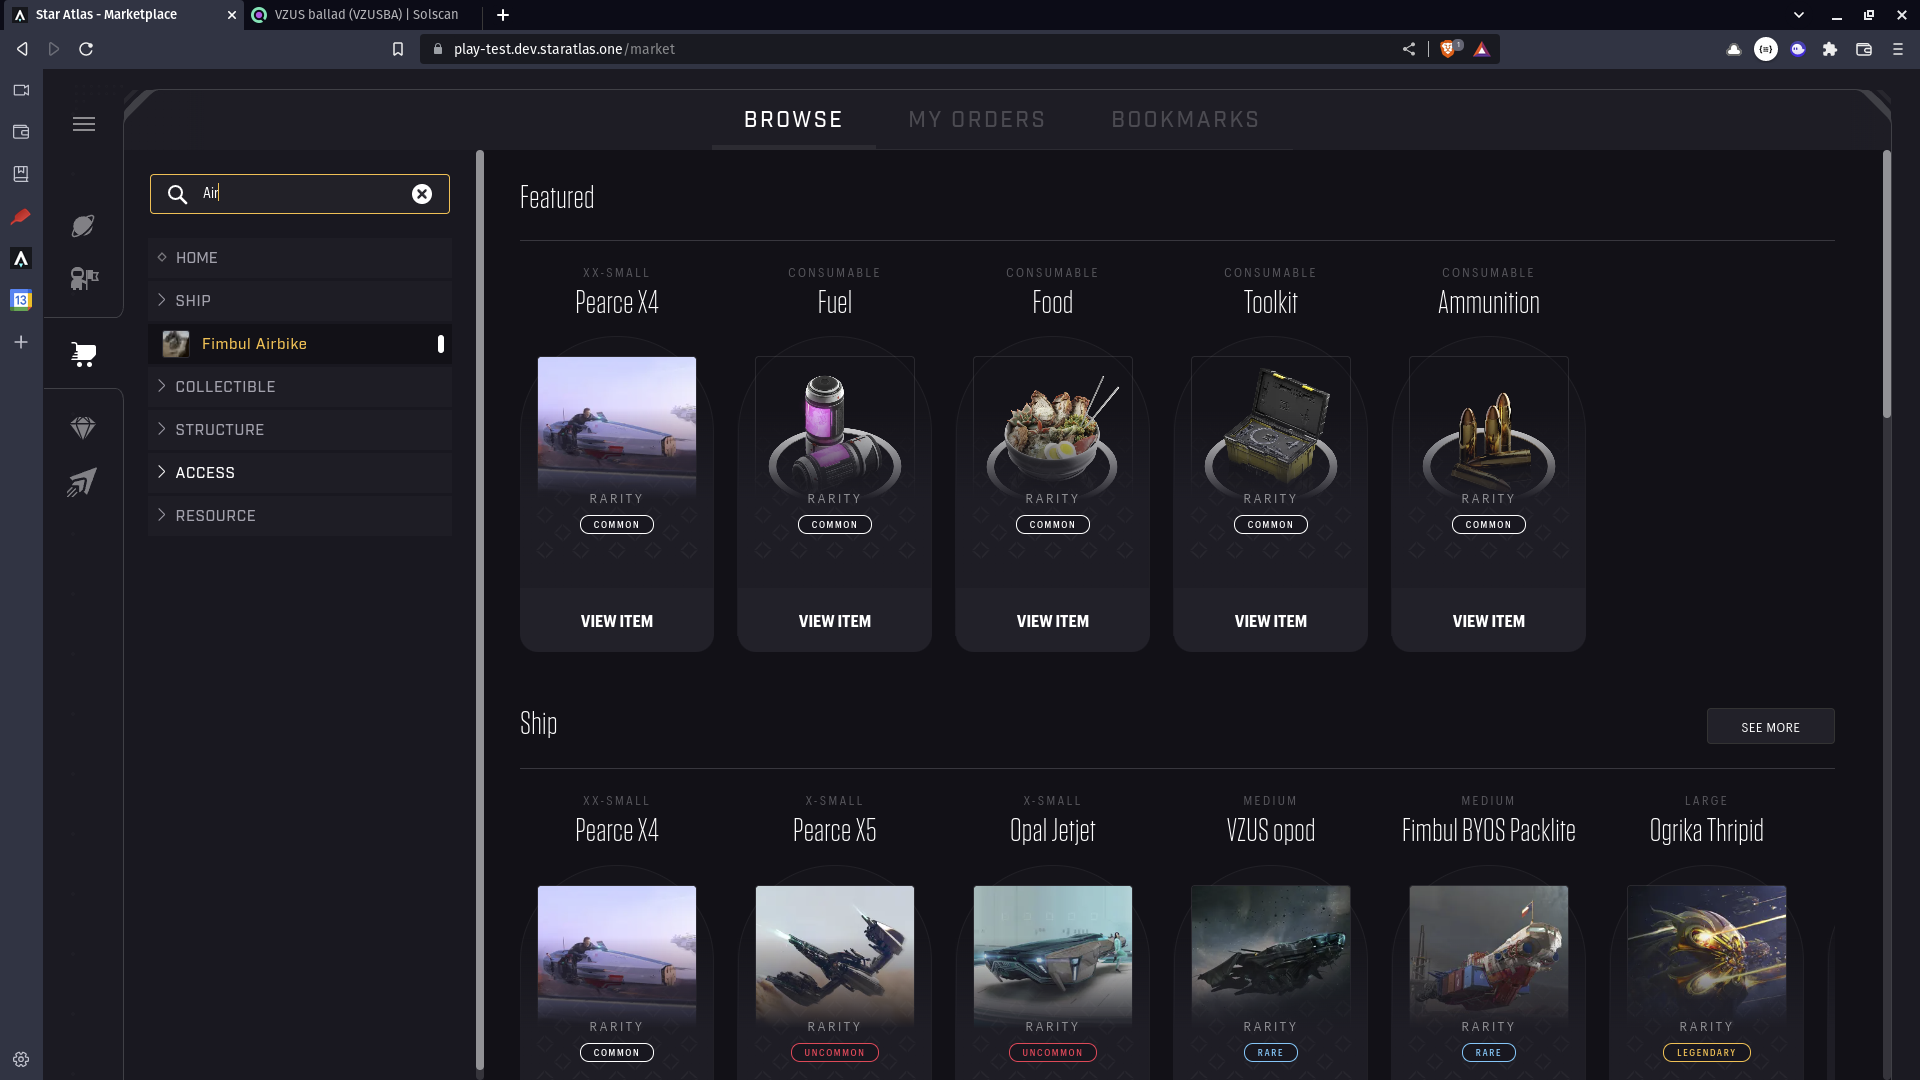
Task: Open Ogrika Thripid ship thumbnail
Action: 1707,955
